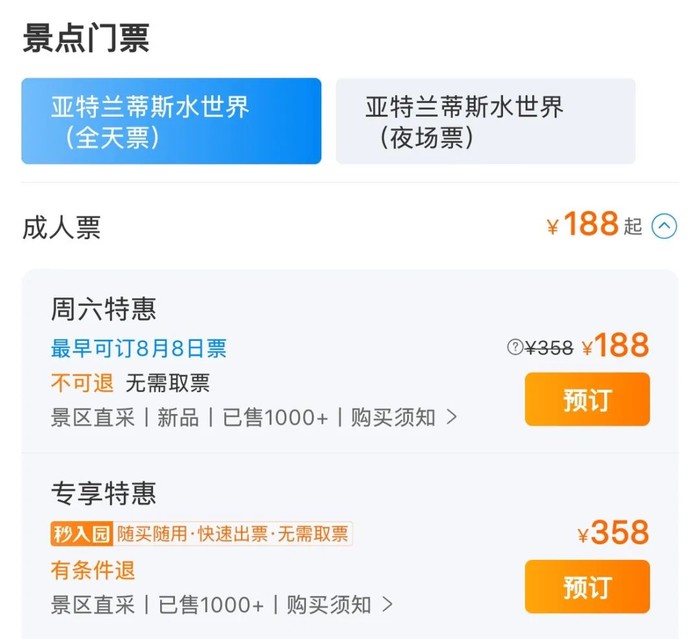Tap the 周六特惠 ticket title

click(104, 308)
